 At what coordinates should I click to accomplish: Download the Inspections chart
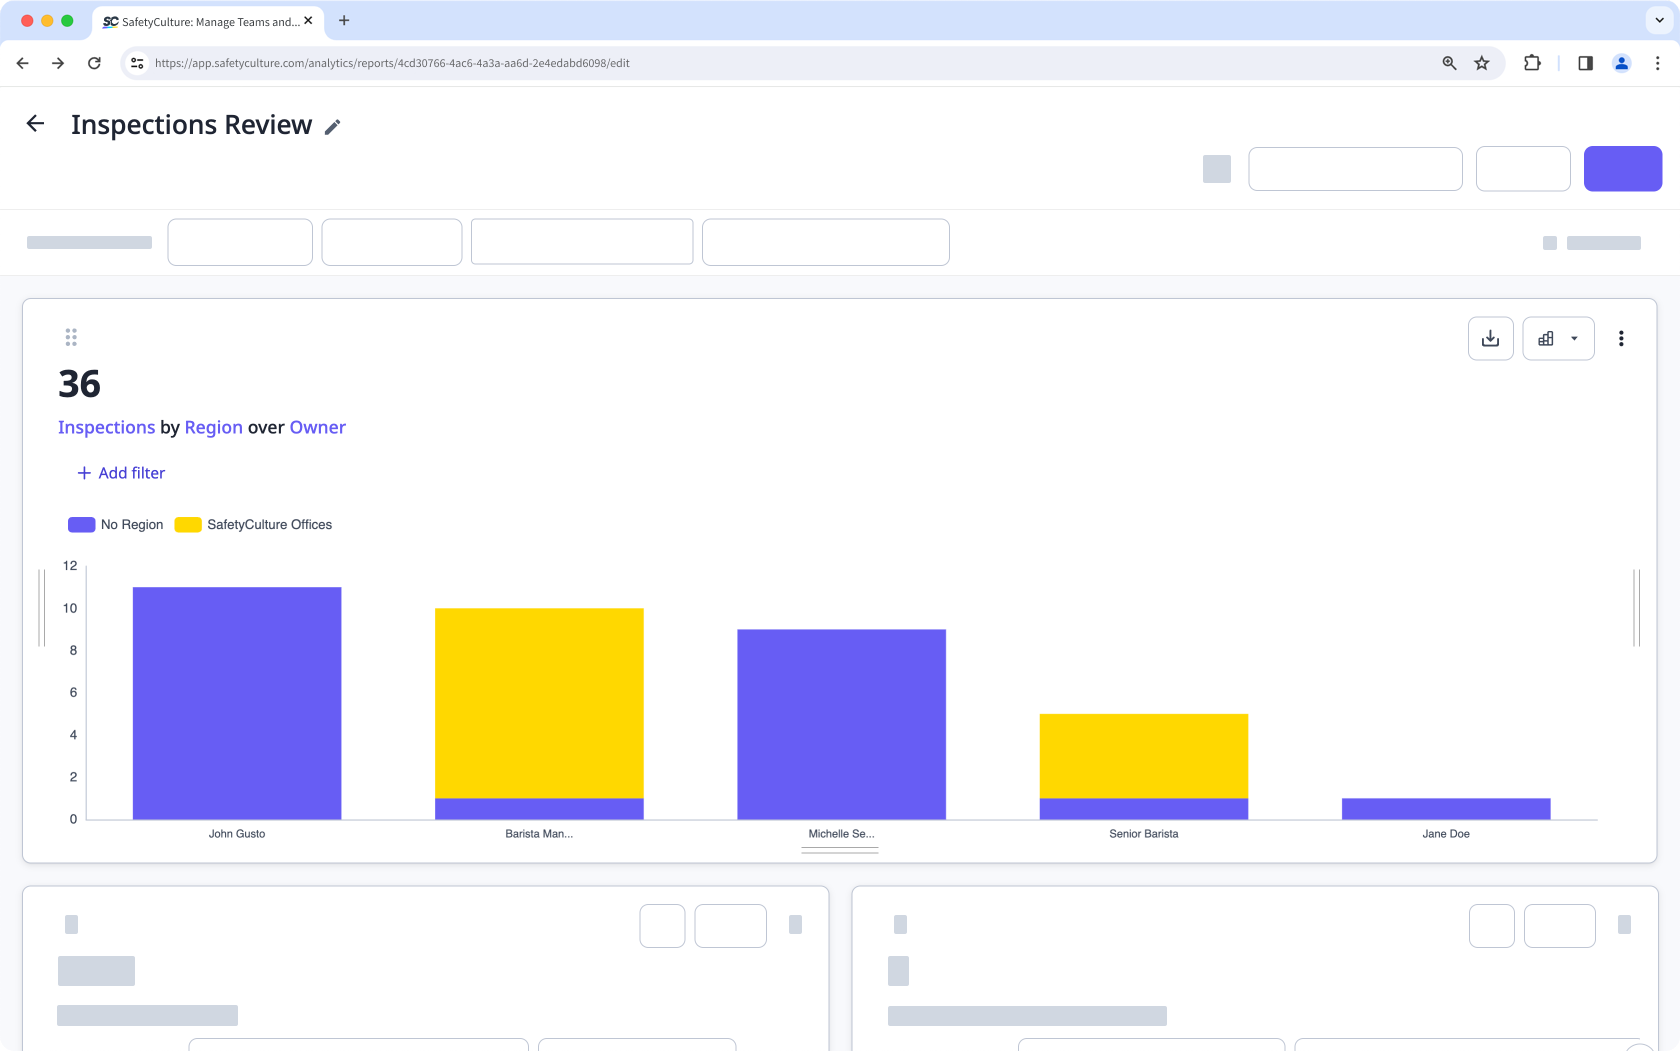click(1490, 339)
